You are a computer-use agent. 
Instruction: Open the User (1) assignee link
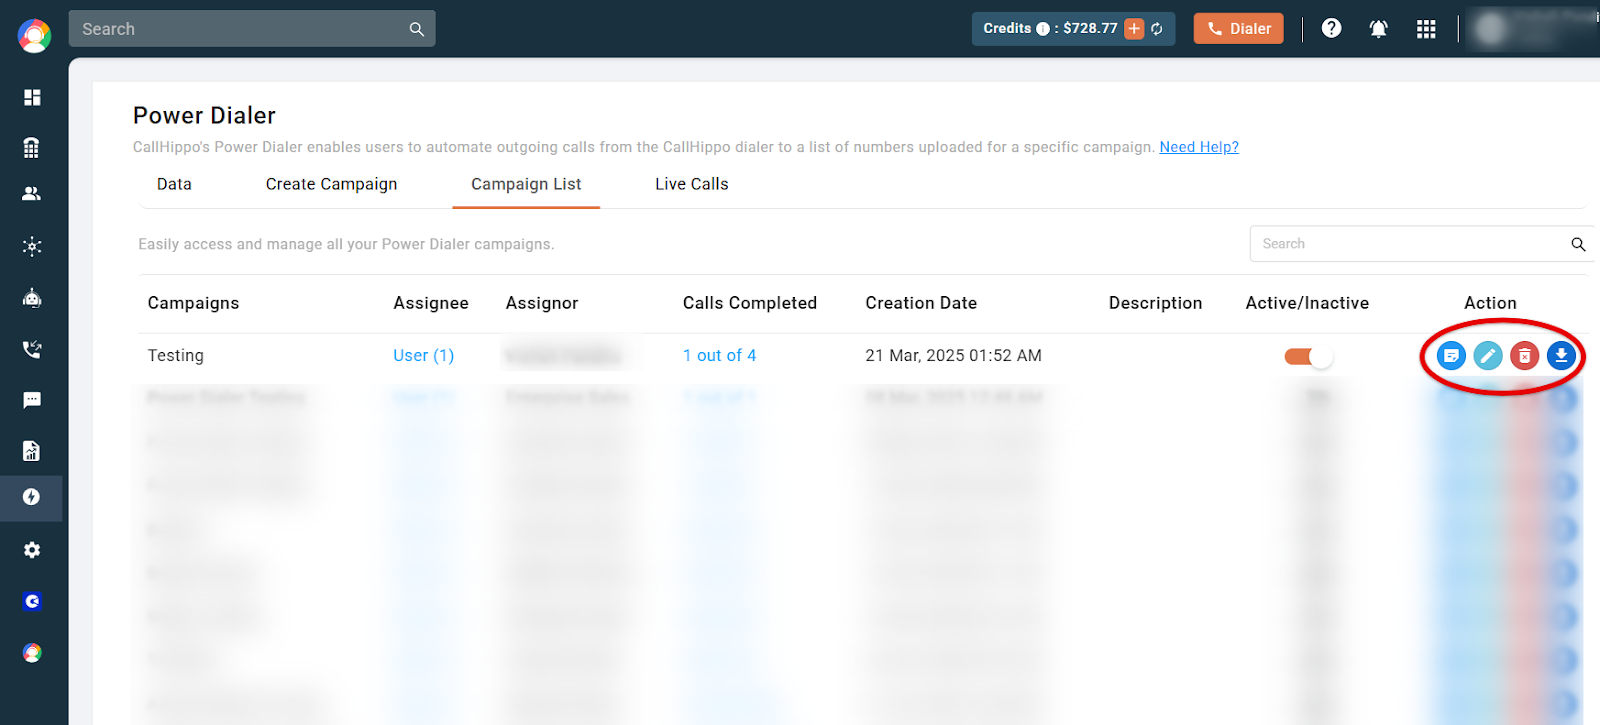tap(424, 355)
